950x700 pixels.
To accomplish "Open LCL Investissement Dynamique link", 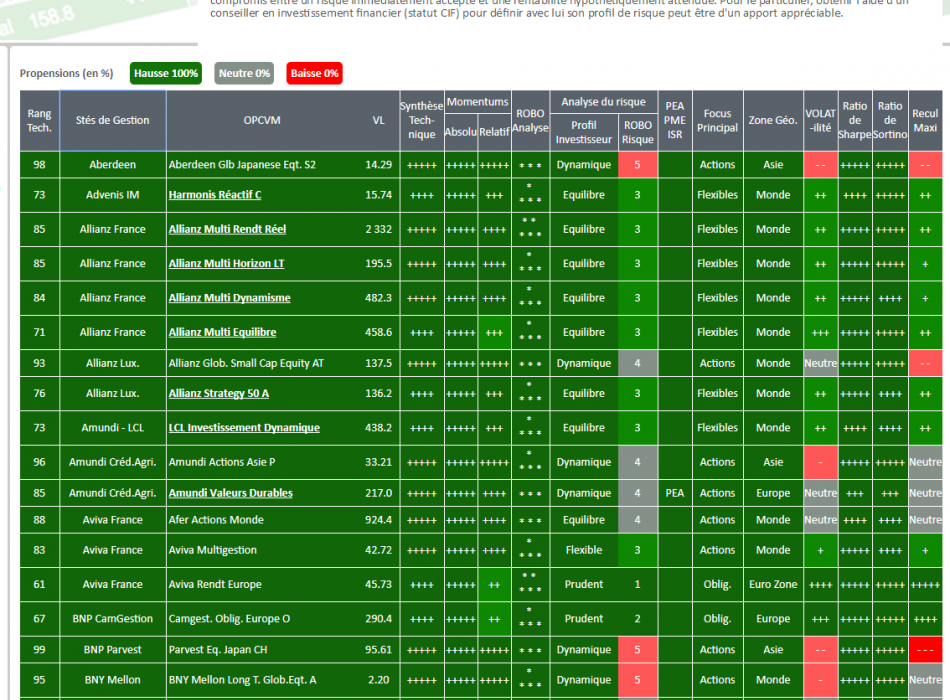I will point(244,428).
